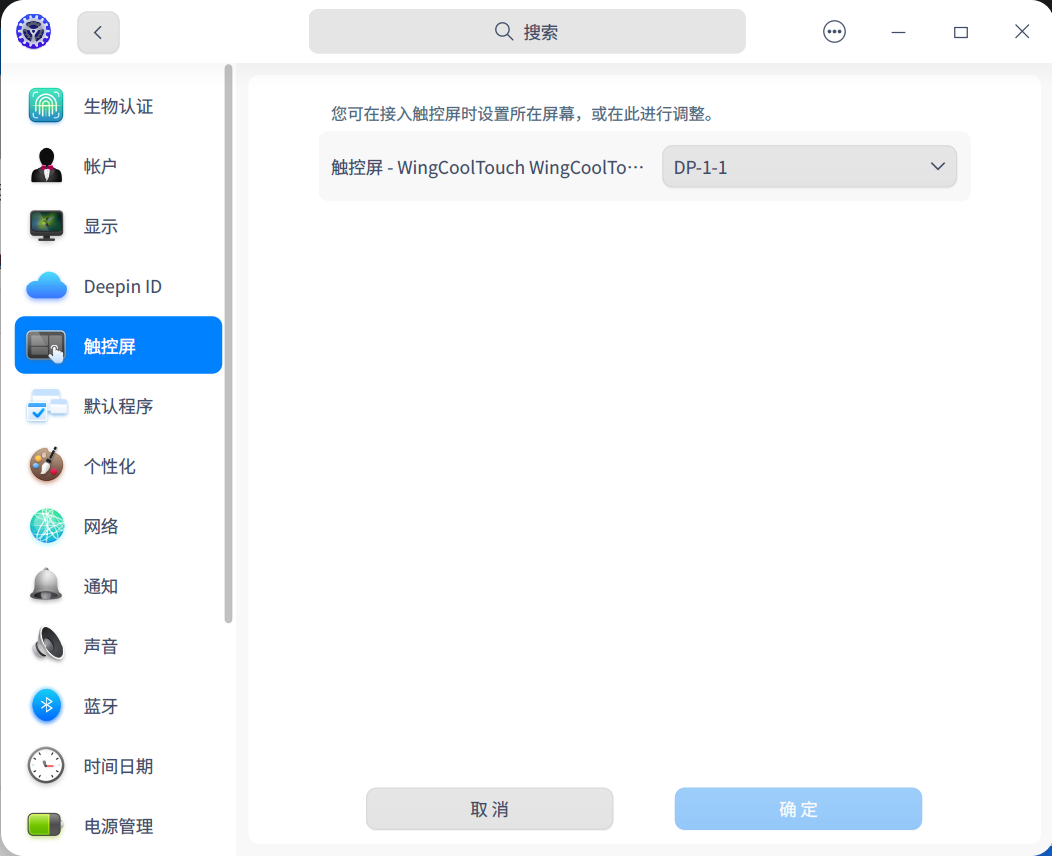Open 默认程序 default apps settings
This screenshot has height=856, width=1052.
click(x=117, y=405)
